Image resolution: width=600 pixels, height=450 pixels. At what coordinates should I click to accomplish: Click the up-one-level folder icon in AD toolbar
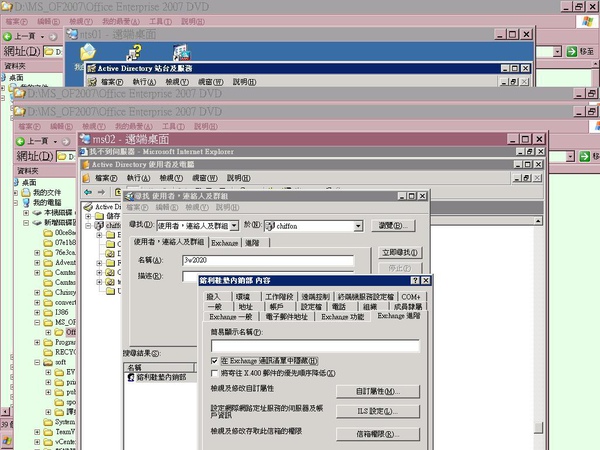(x=118, y=192)
